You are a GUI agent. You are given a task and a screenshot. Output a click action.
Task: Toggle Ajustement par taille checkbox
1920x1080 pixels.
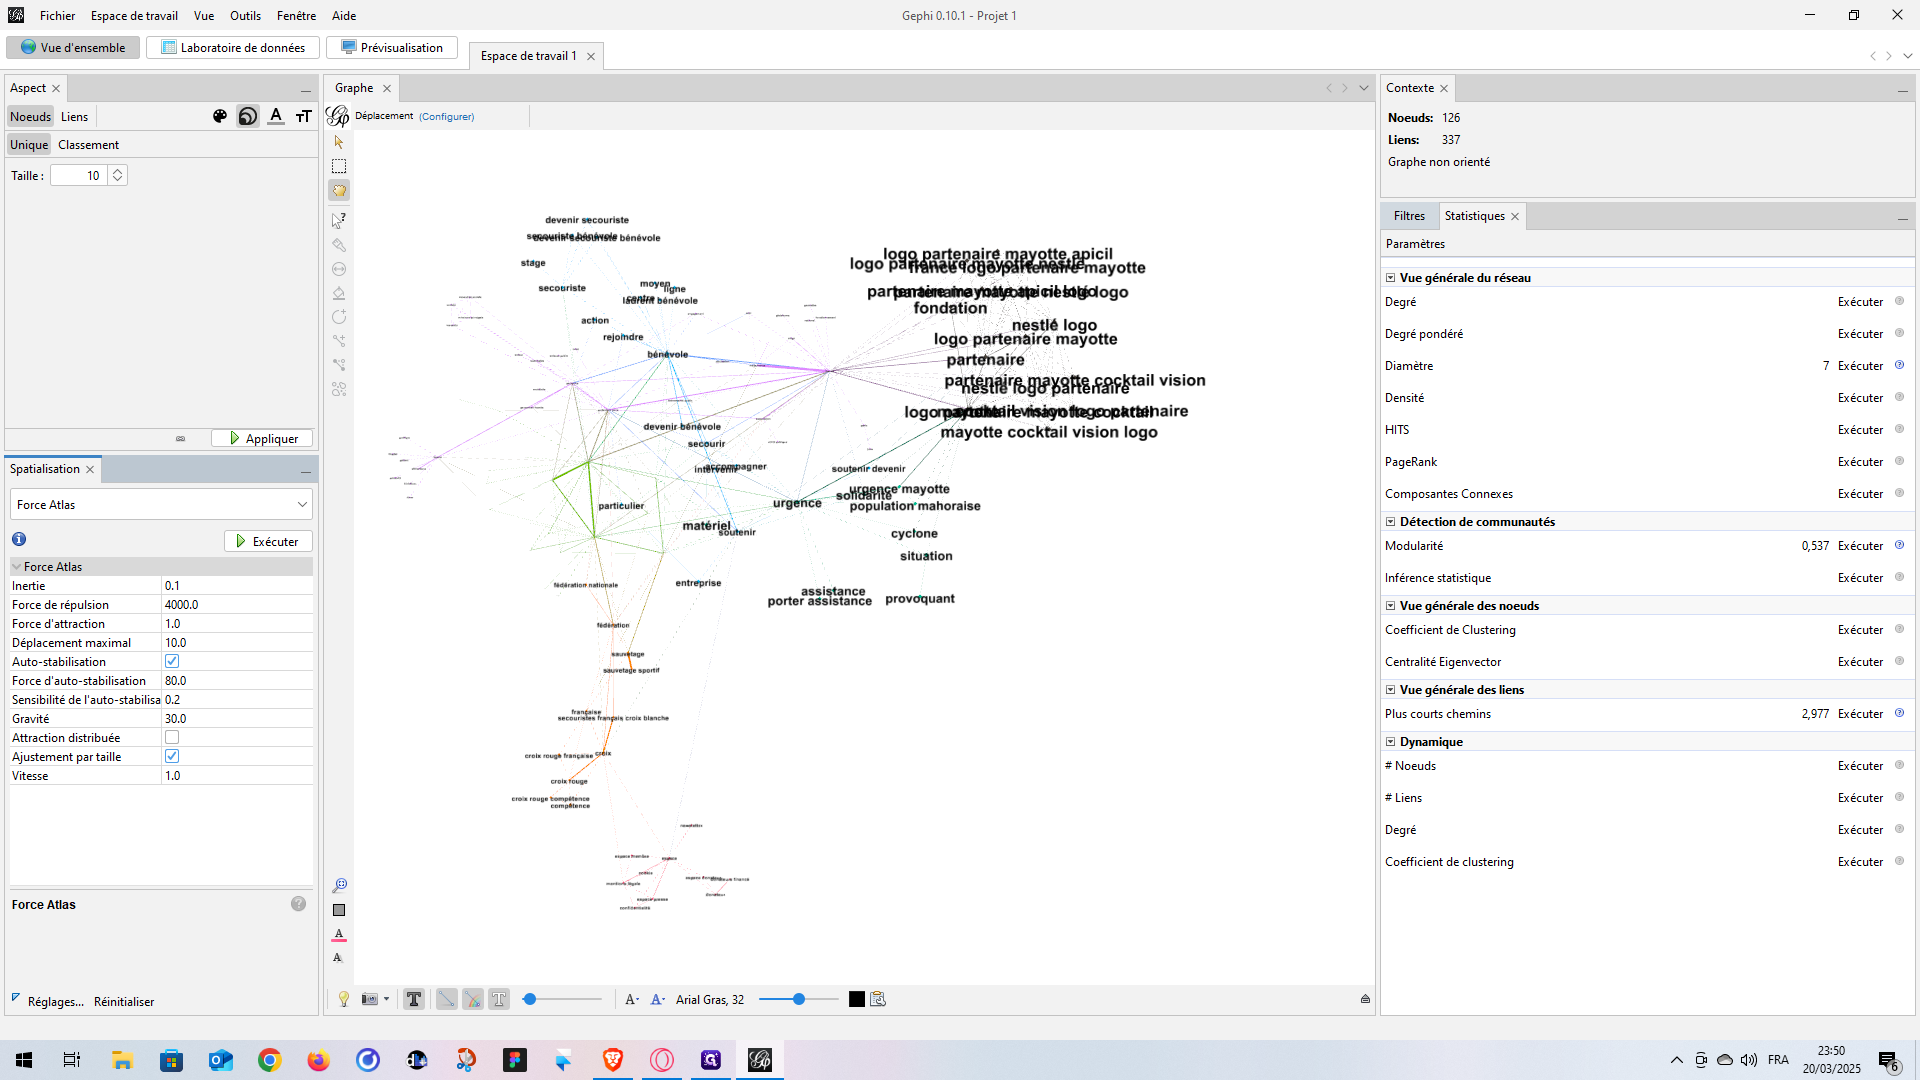pos(172,756)
